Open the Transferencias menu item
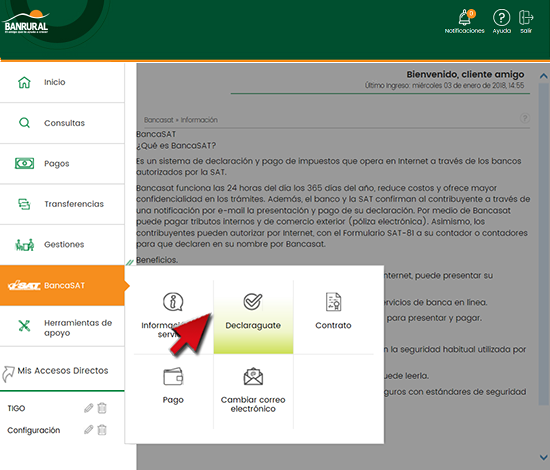 coord(62,204)
